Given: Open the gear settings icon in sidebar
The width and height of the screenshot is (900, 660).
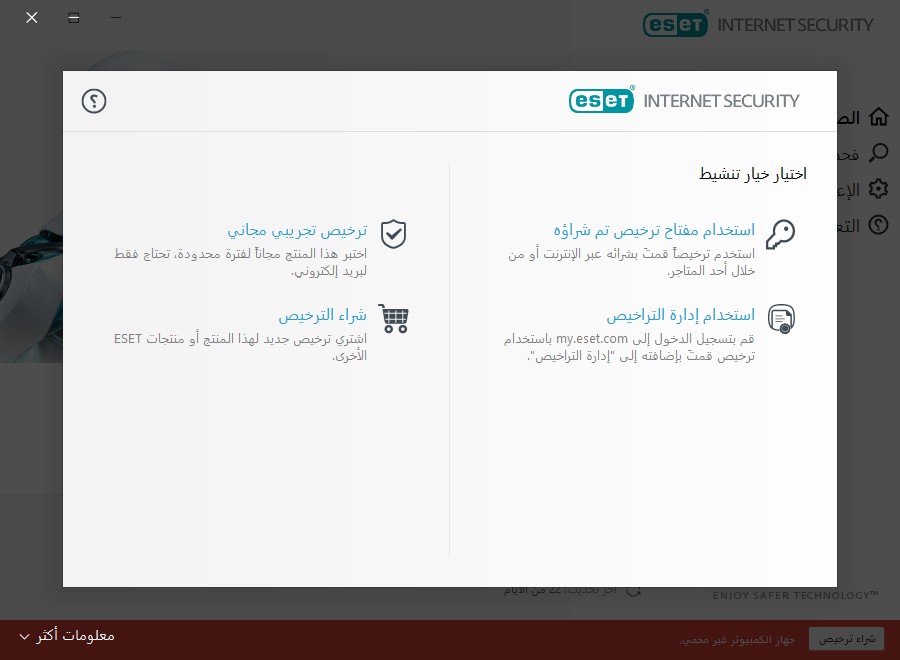Looking at the screenshot, I should tap(878, 189).
